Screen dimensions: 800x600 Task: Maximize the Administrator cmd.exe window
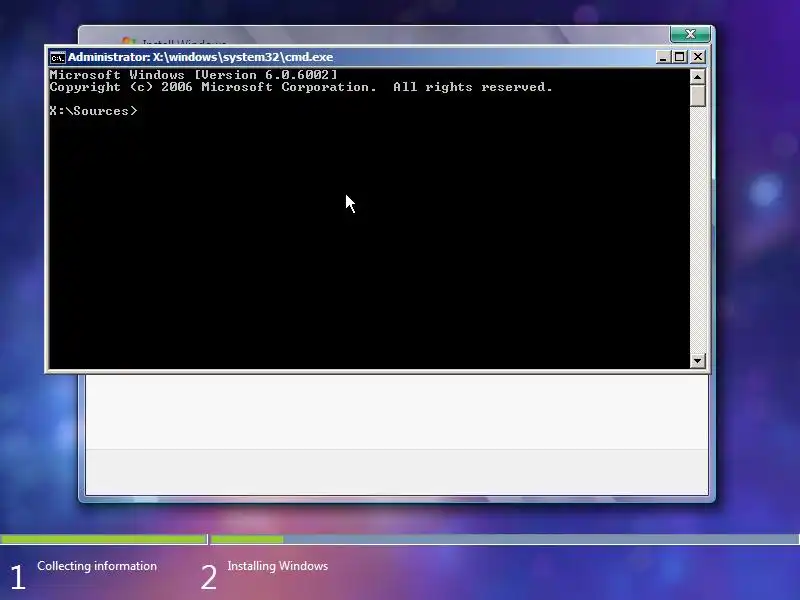tap(680, 57)
